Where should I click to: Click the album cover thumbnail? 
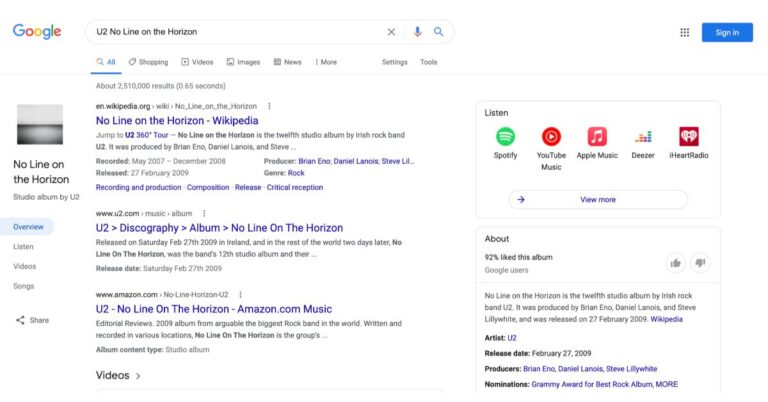pyautogui.click(x=40, y=124)
